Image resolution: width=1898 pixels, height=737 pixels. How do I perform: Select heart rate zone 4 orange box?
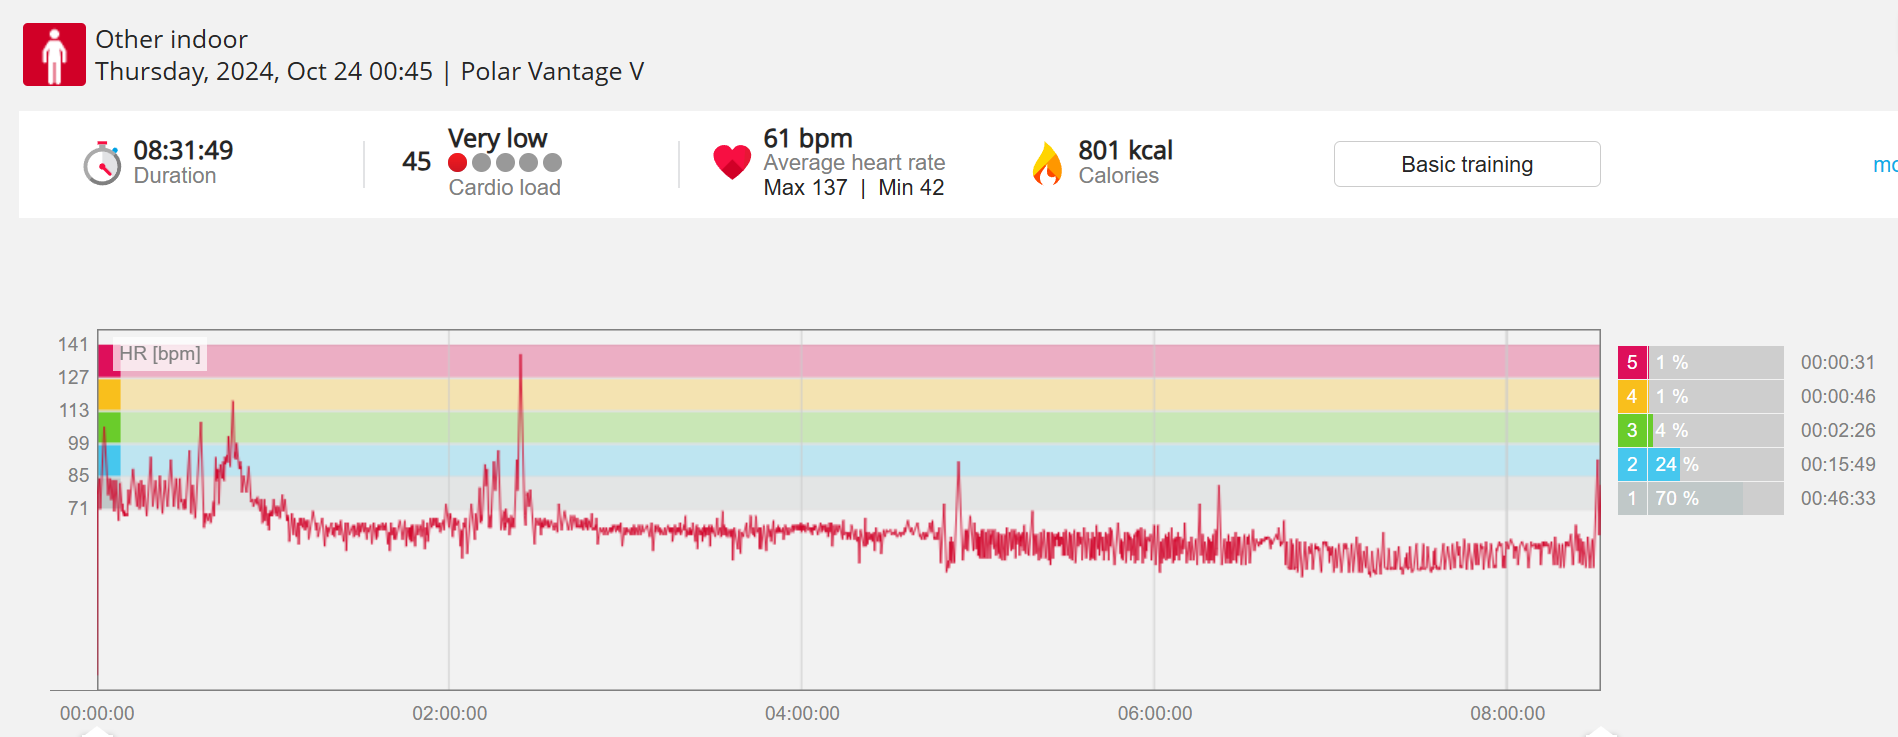1632,397
